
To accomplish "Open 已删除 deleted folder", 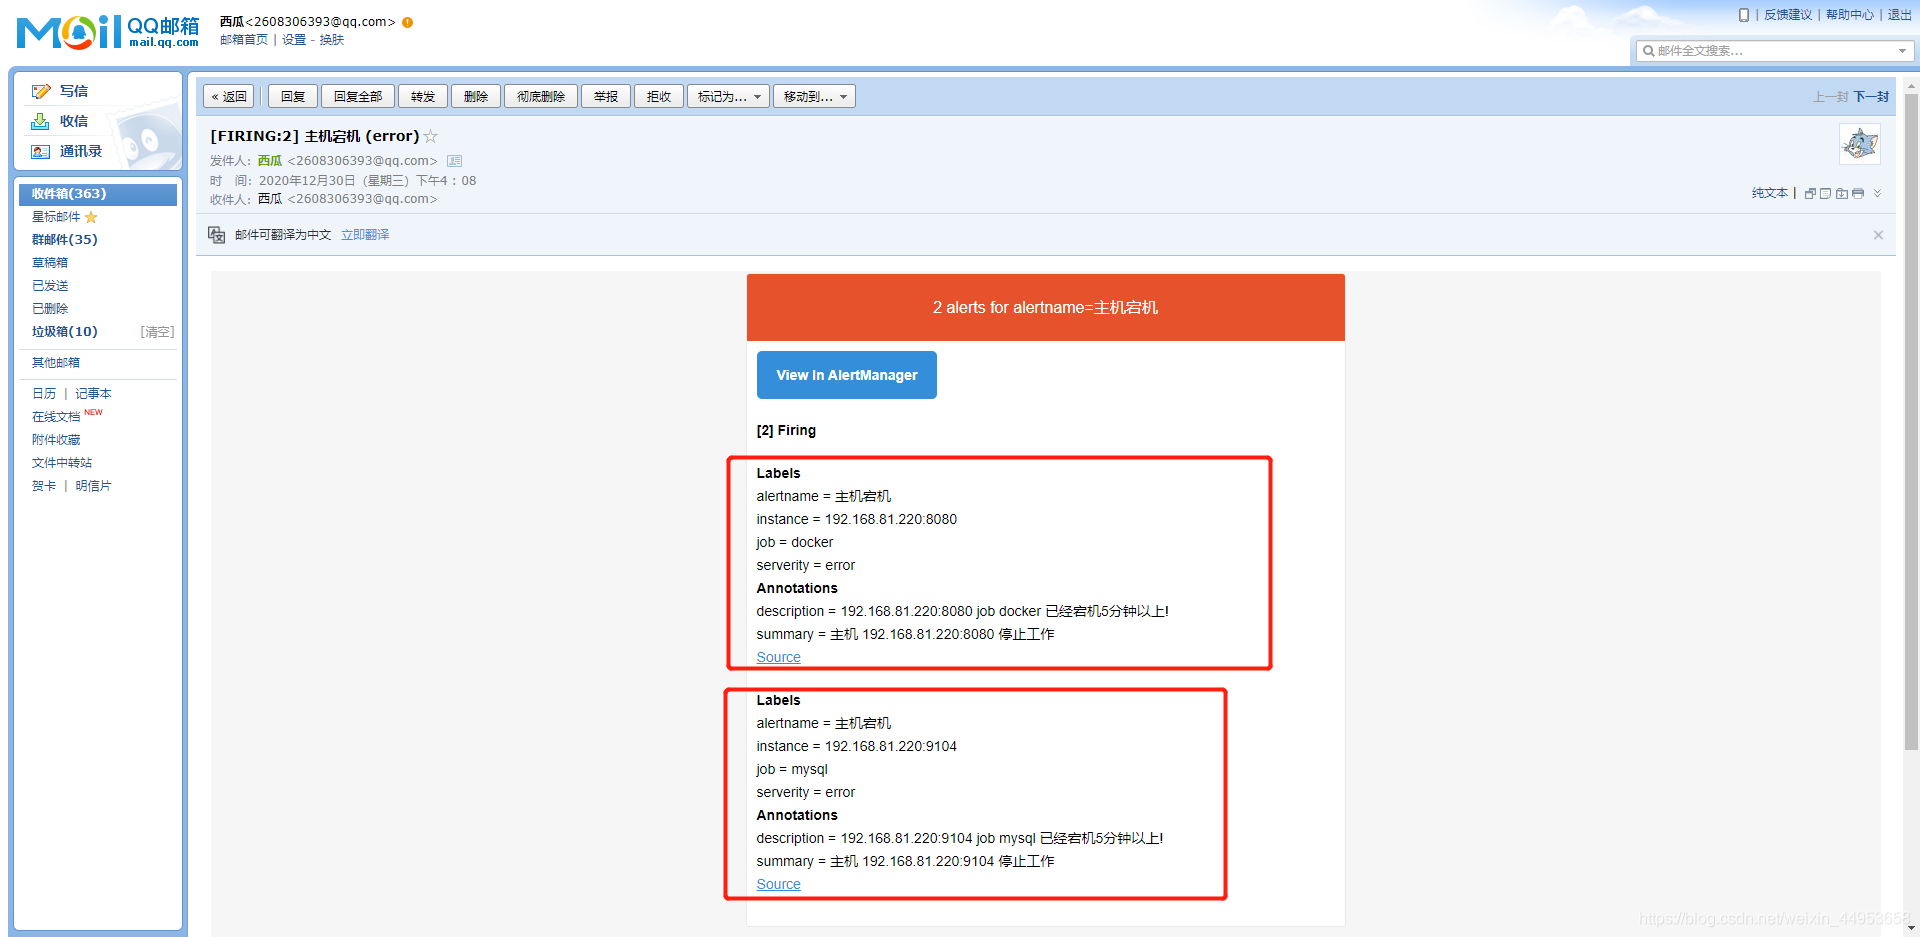I will point(50,309).
